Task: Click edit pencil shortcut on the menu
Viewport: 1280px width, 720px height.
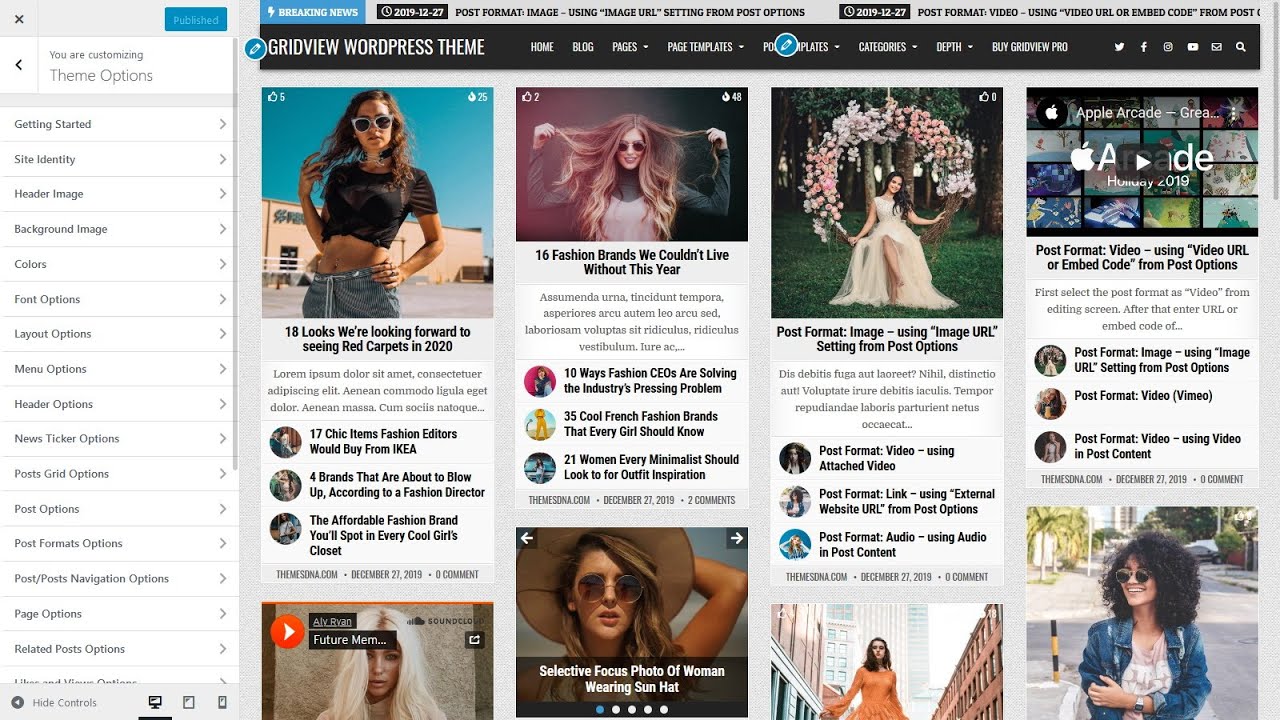Action: [x=787, y=45]
